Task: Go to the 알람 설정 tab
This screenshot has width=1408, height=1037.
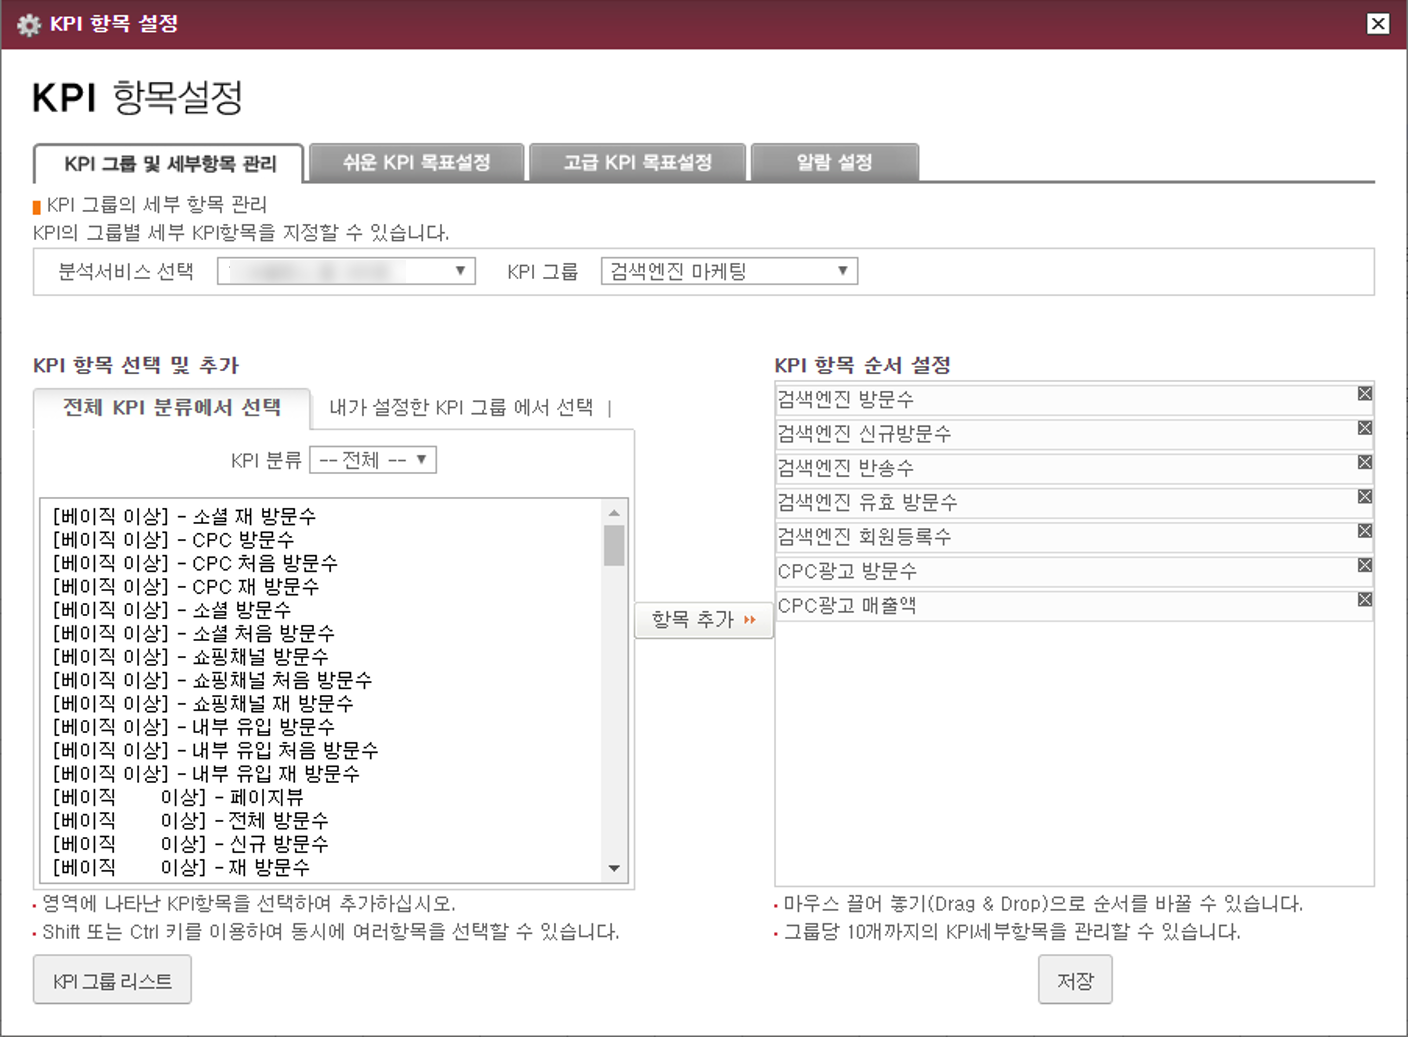Action: [834, 162]
